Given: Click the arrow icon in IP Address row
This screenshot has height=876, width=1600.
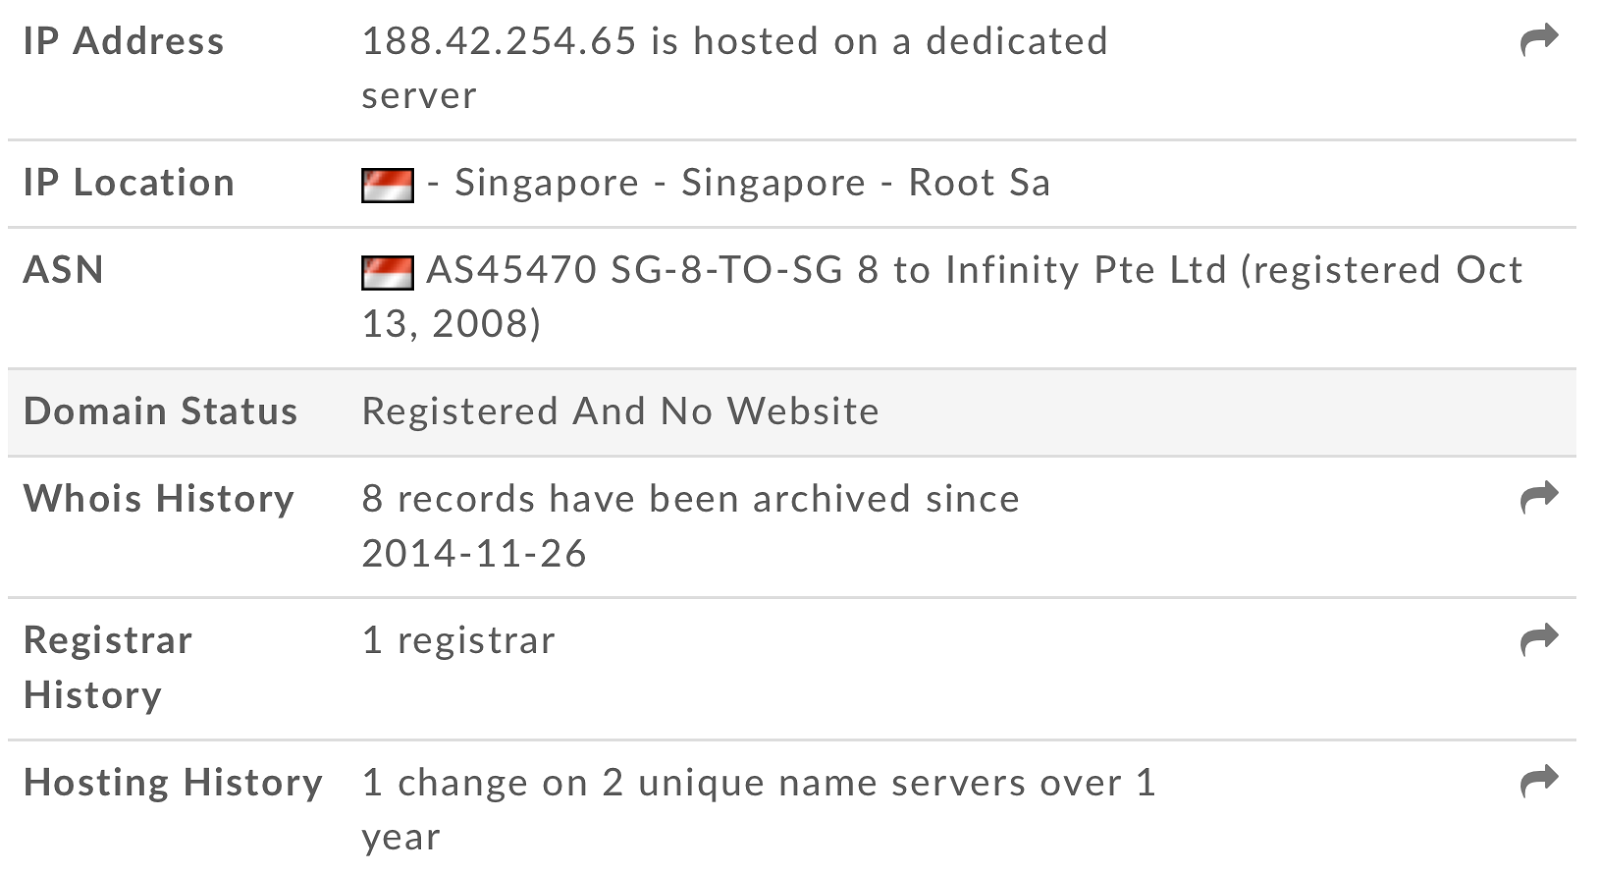Looking at the screenshot, I should (1539, 41).
